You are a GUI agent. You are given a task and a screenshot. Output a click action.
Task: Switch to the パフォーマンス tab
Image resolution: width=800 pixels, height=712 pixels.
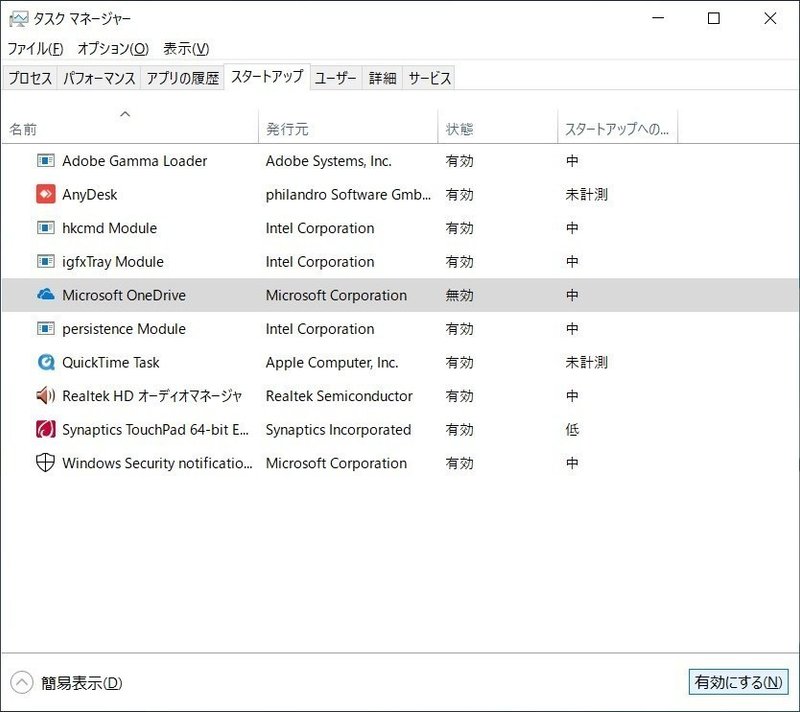pyautogui.click(x=99, y=78)
